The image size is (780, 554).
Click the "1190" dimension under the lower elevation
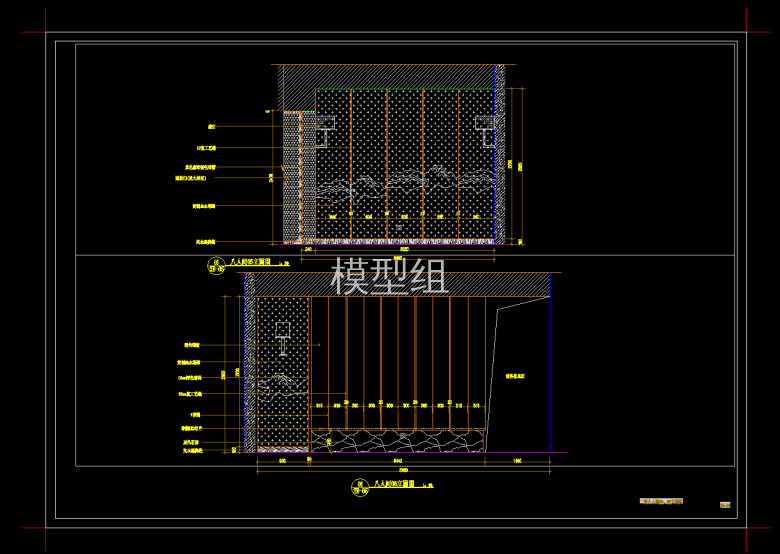pyautogui.click(x=517, y=461)
